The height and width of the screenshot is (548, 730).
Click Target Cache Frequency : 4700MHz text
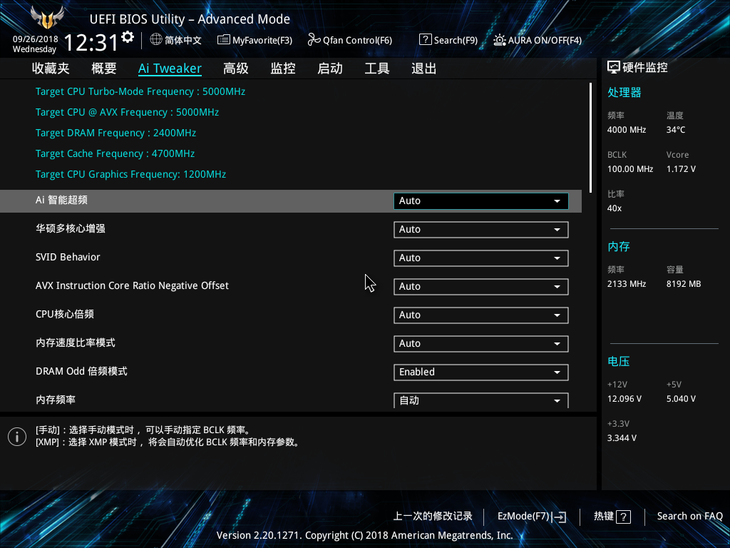tap(115, 154)
